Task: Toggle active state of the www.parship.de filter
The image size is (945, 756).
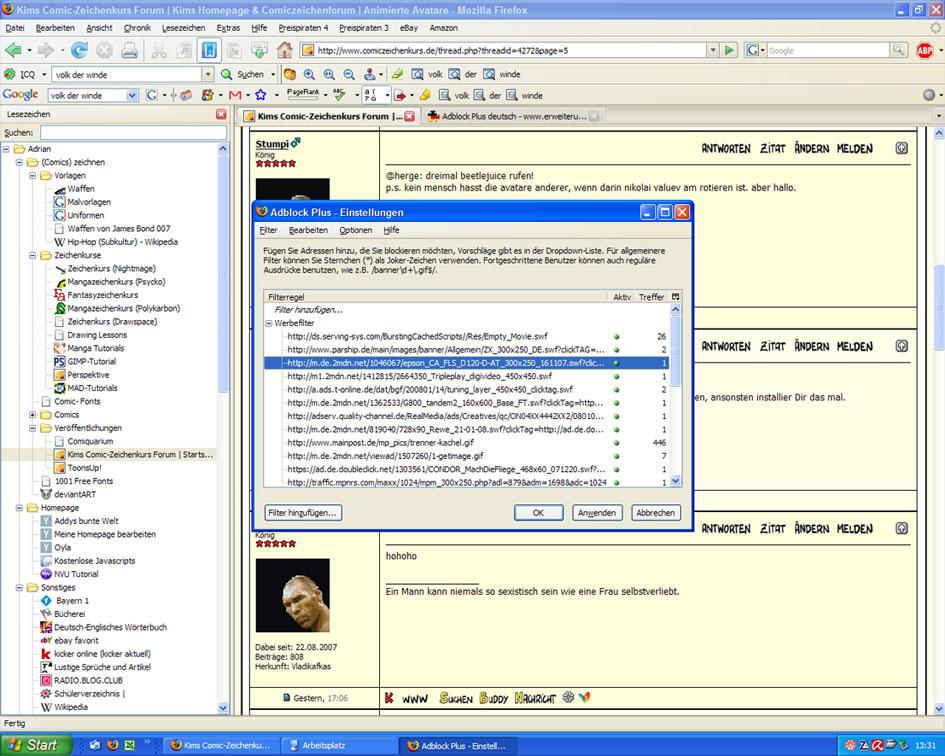Action: [x=617, y=350]
